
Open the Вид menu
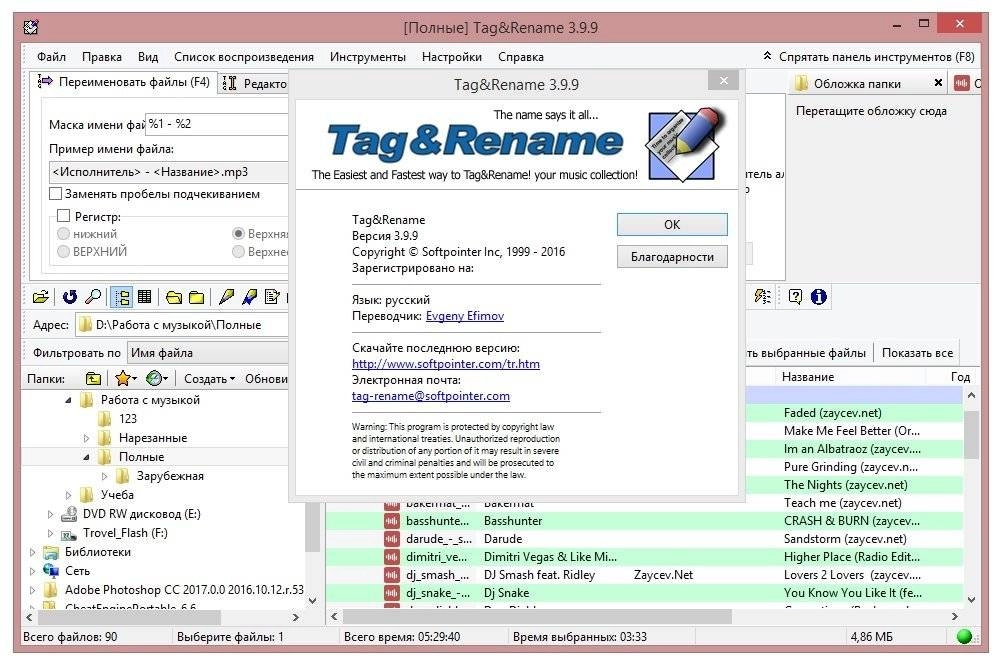pos(148,57)
